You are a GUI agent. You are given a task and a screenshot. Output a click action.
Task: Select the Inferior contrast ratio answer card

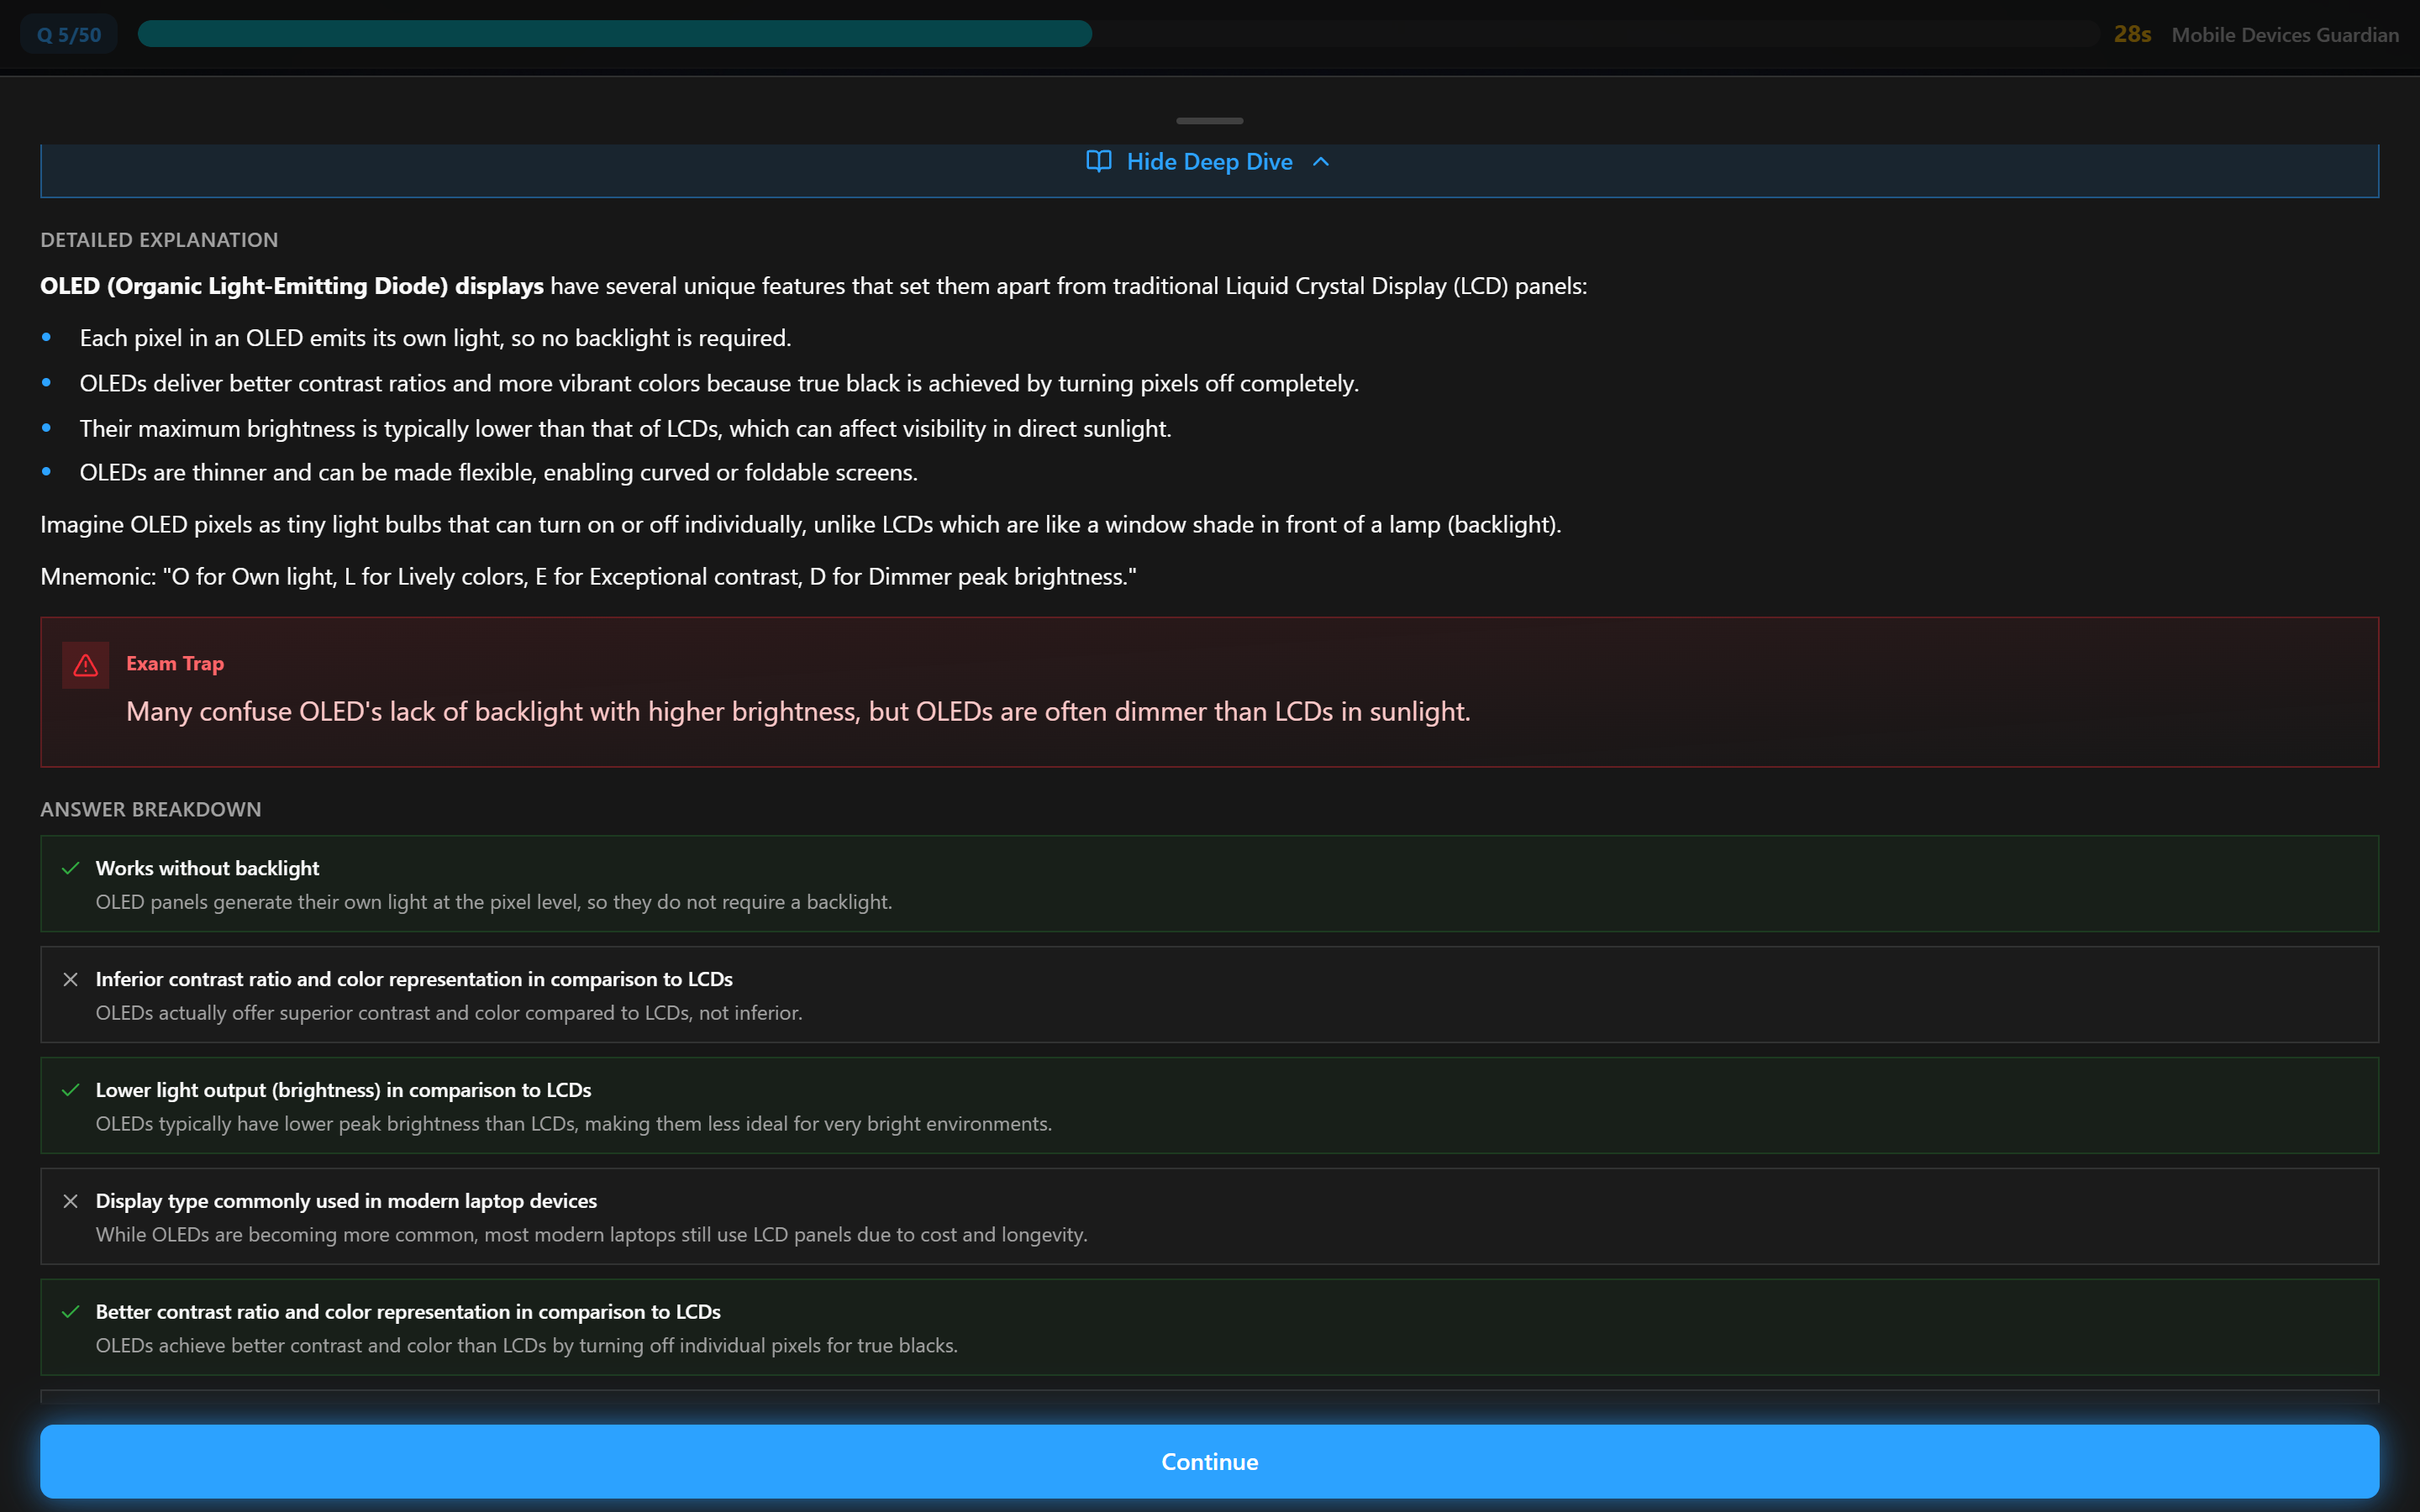[1209, 995]
